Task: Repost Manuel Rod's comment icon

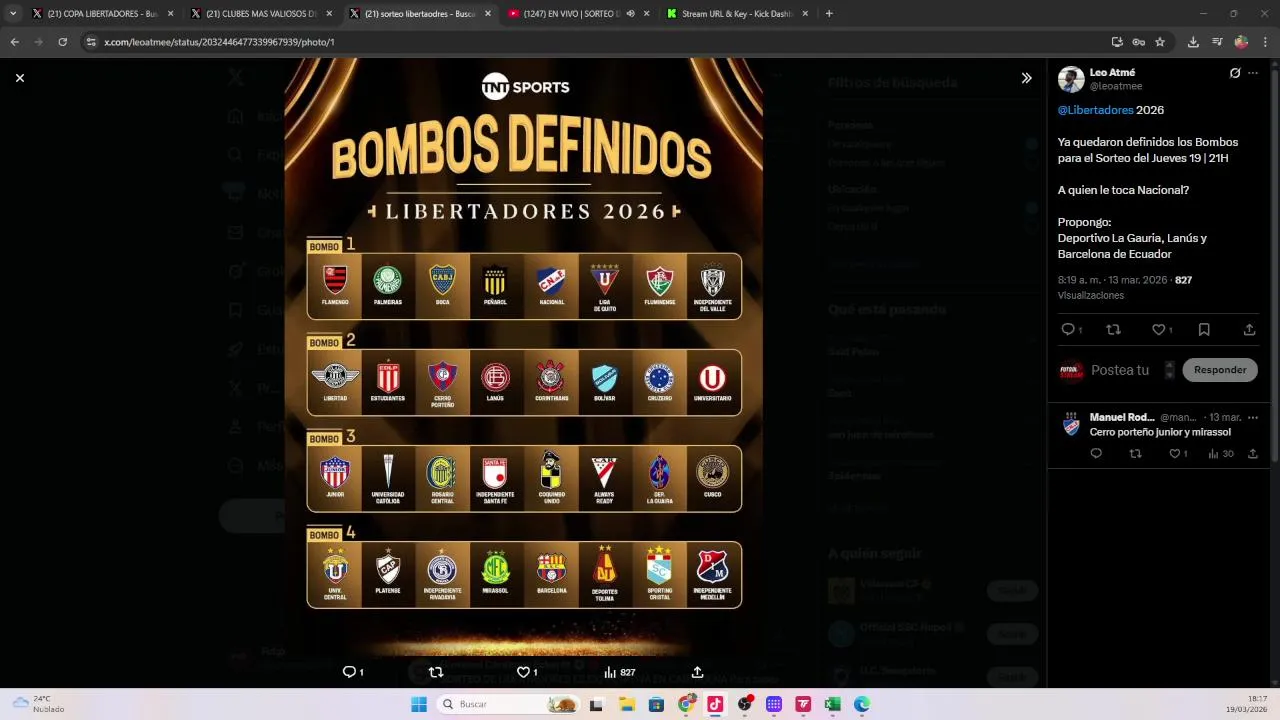Action: [x=1135, y=454]
